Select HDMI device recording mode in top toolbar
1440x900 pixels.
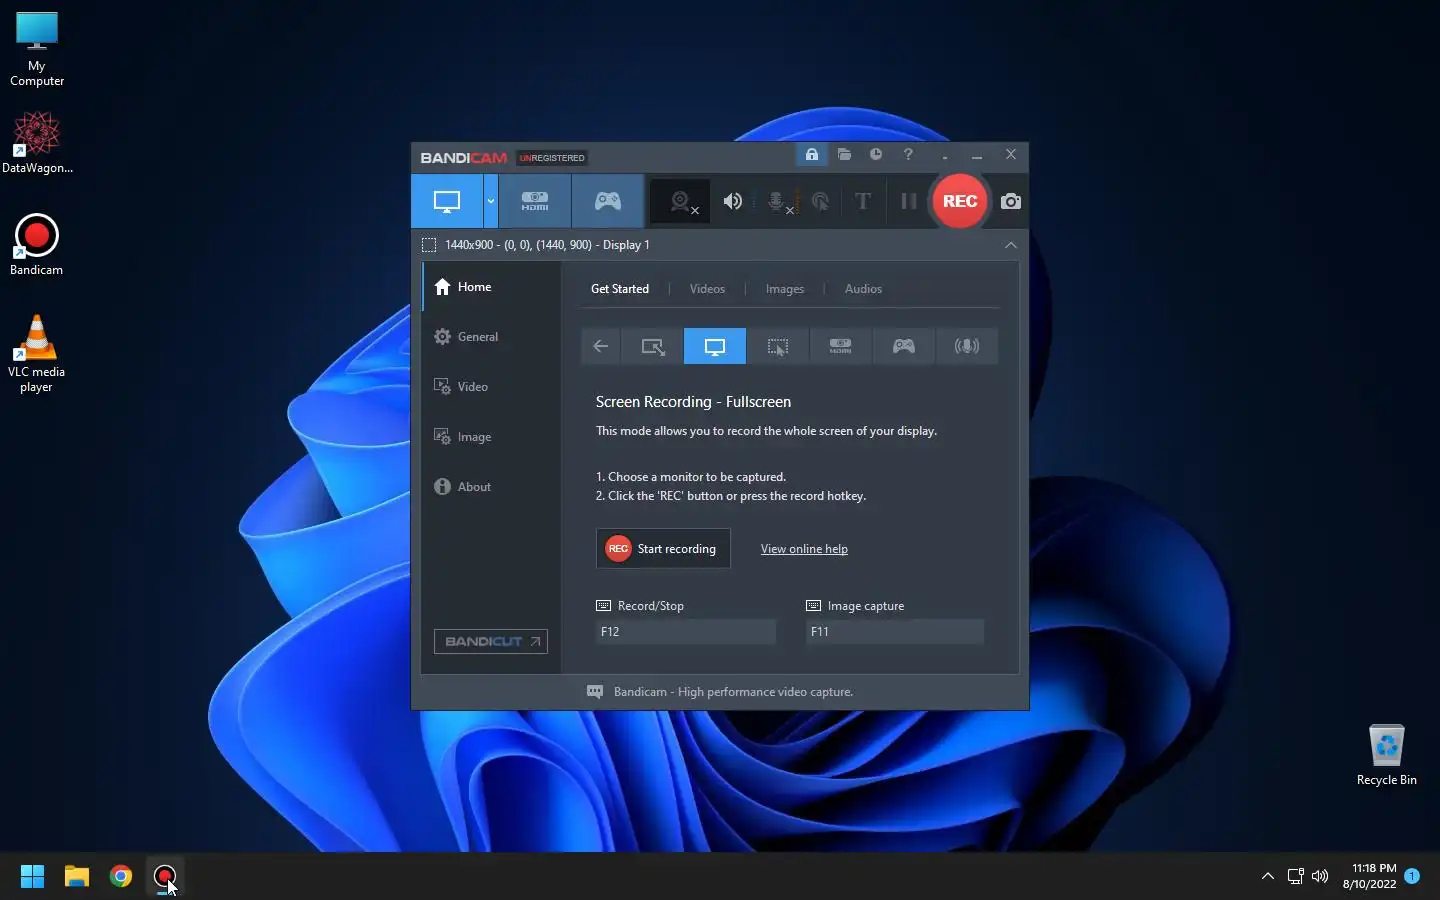point(535,201)
